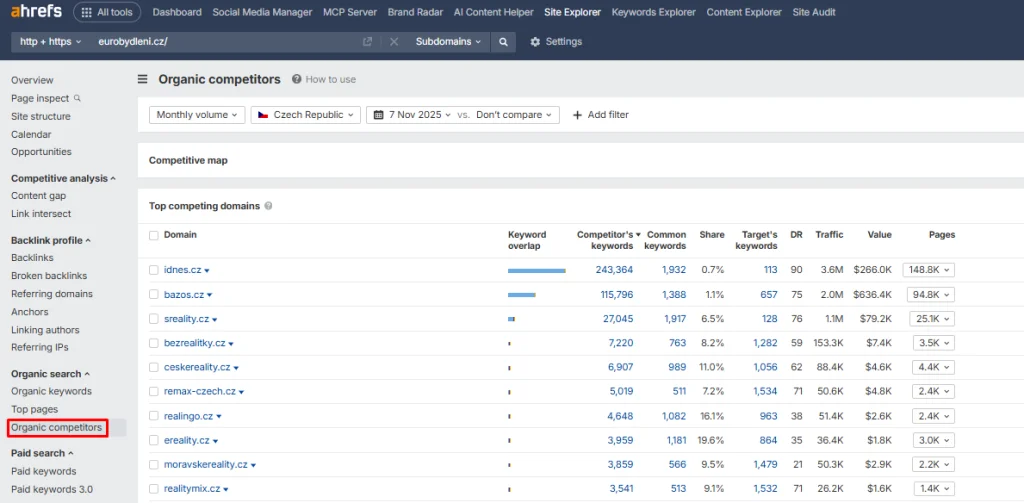Open the idnes.cz domain link
The height and width of the screenshot is (503, 1024).
pos(182,270)
